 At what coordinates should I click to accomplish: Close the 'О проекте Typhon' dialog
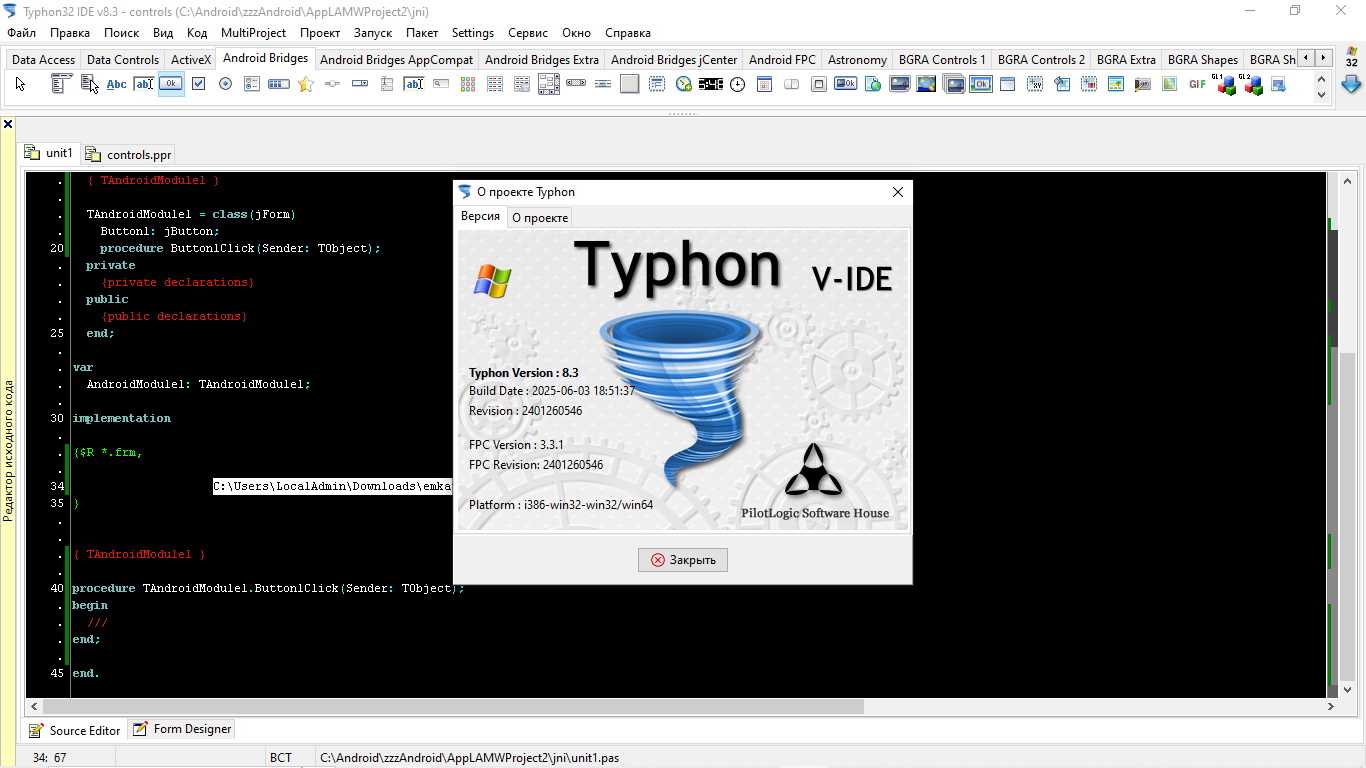click(898, 192)
